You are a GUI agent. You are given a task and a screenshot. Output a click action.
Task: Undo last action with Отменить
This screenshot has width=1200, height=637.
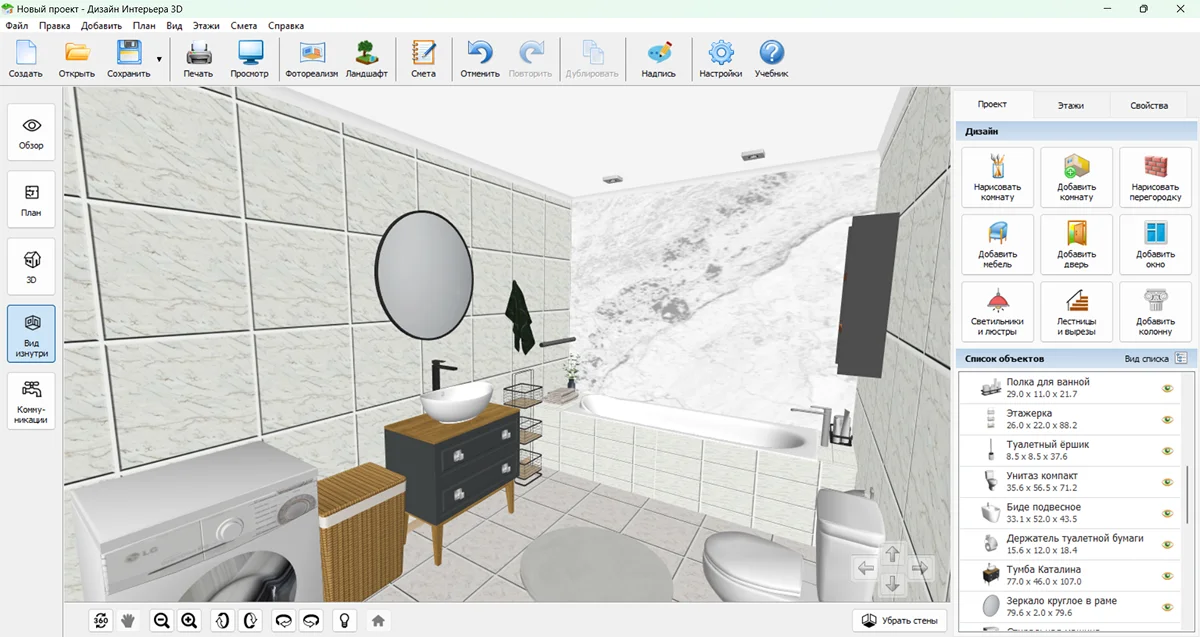(x=480, y=59)
